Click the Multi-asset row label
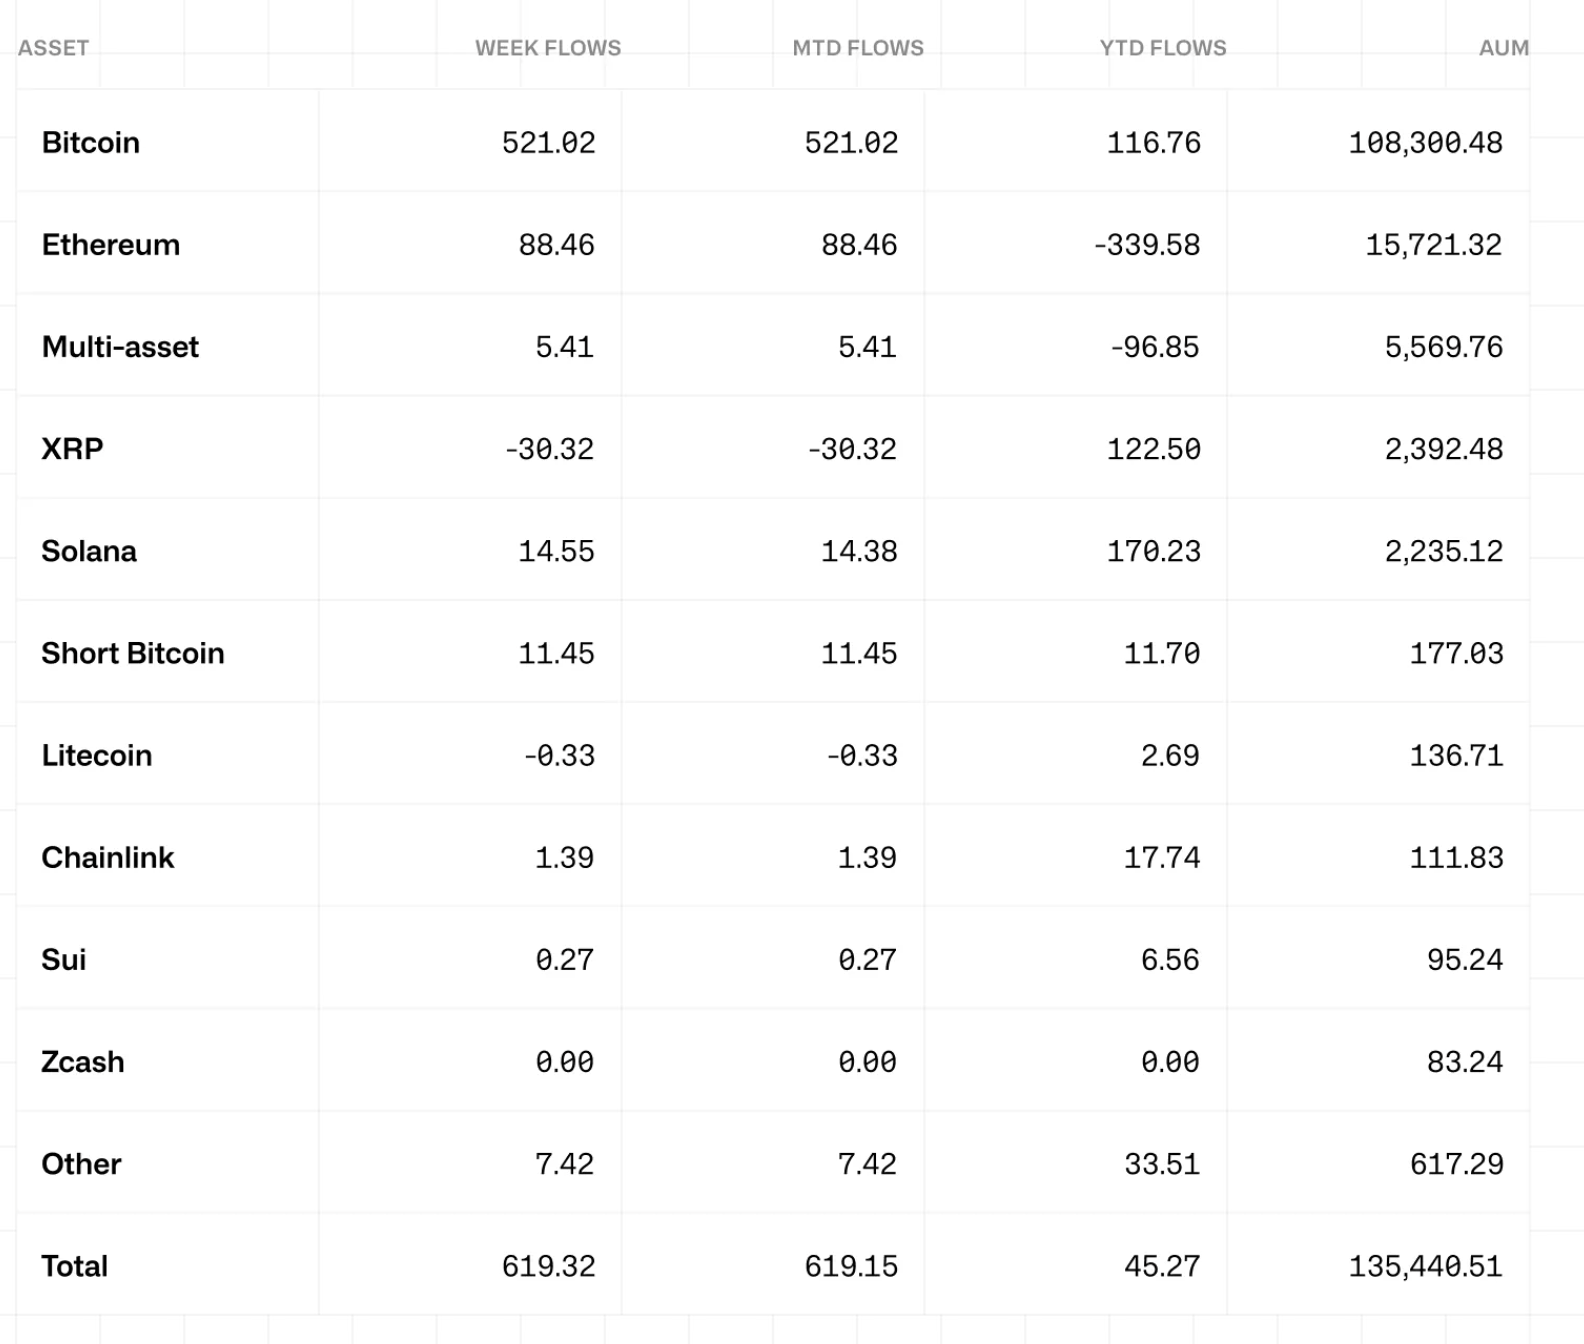Image resolution: width=1584 pixels, height=1344 pixels. click(120, 347)
